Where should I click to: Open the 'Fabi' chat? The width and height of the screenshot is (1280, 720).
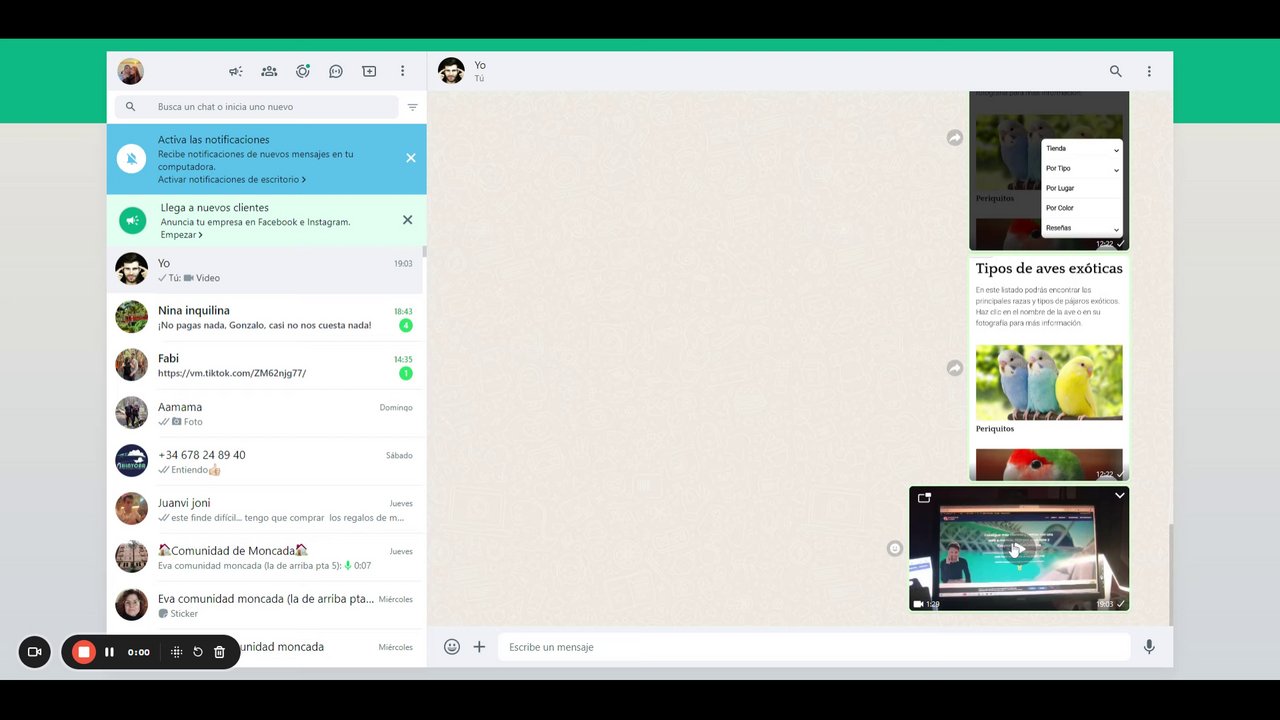coord(265,366)
